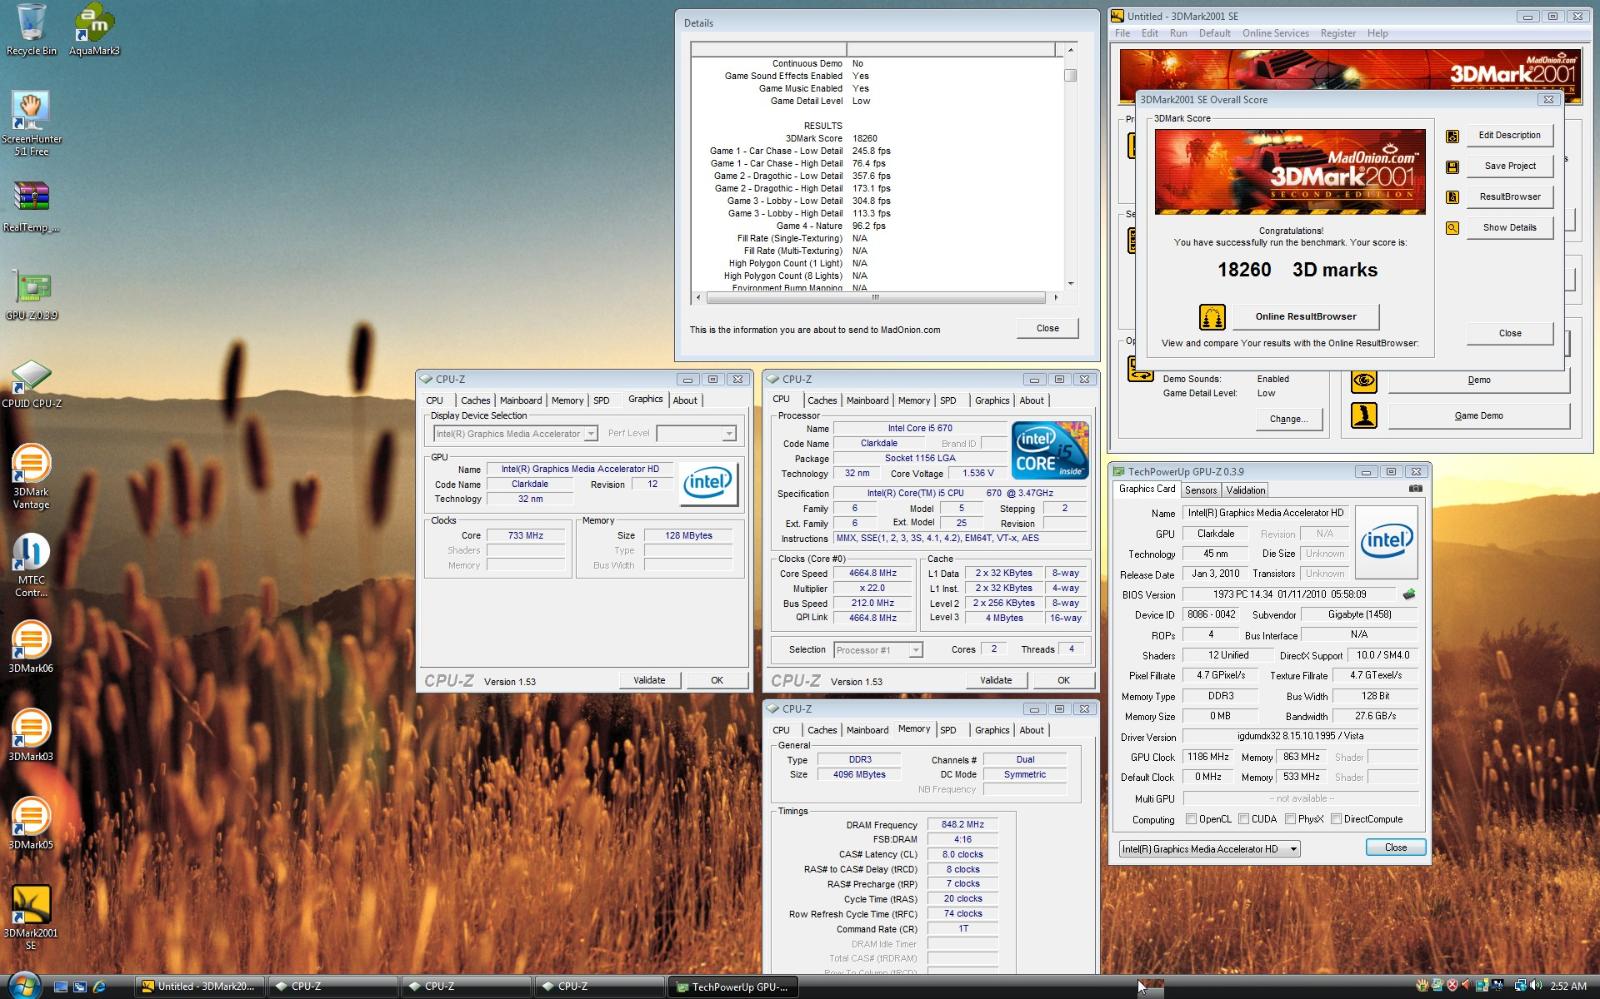Open the Perf Level dropdown in CPU-Z

[x=696, y=433]
